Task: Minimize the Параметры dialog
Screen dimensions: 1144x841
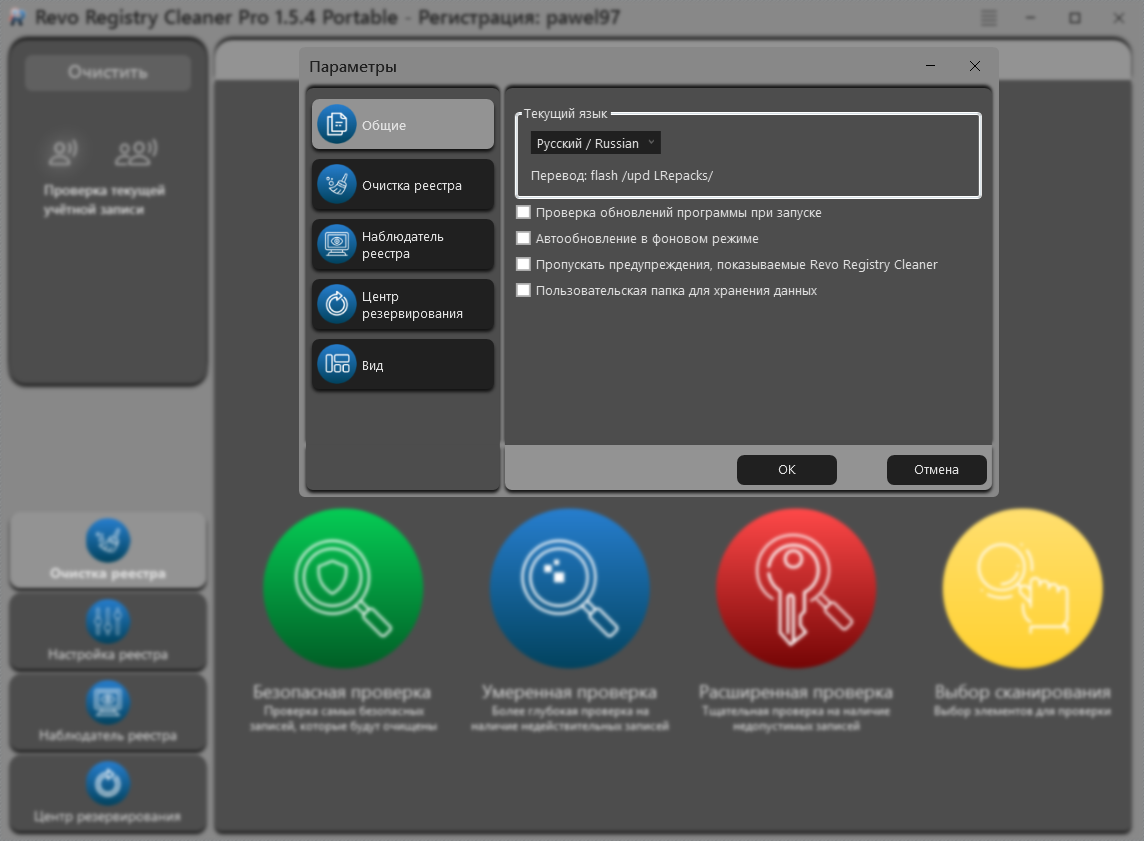Action: tap(930, 66)
